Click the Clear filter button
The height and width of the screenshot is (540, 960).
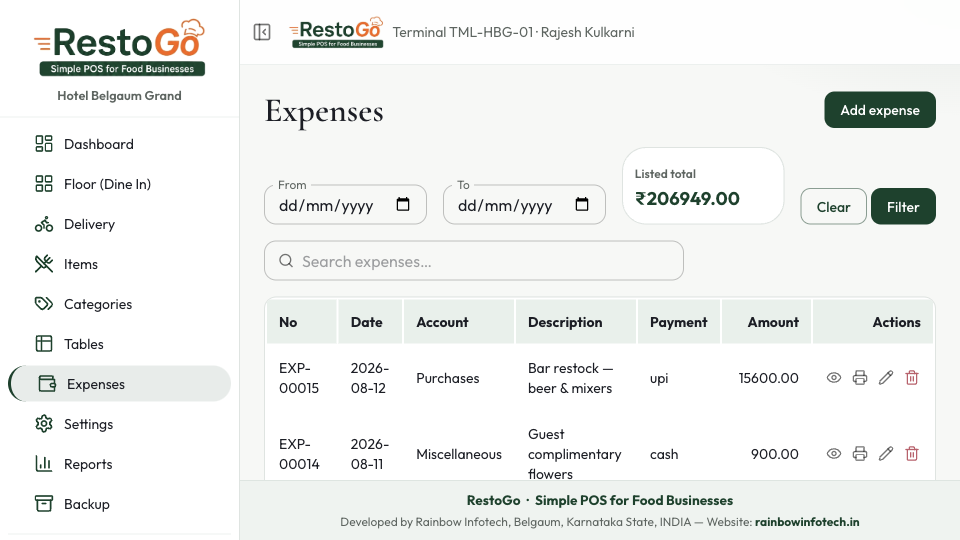833,207
